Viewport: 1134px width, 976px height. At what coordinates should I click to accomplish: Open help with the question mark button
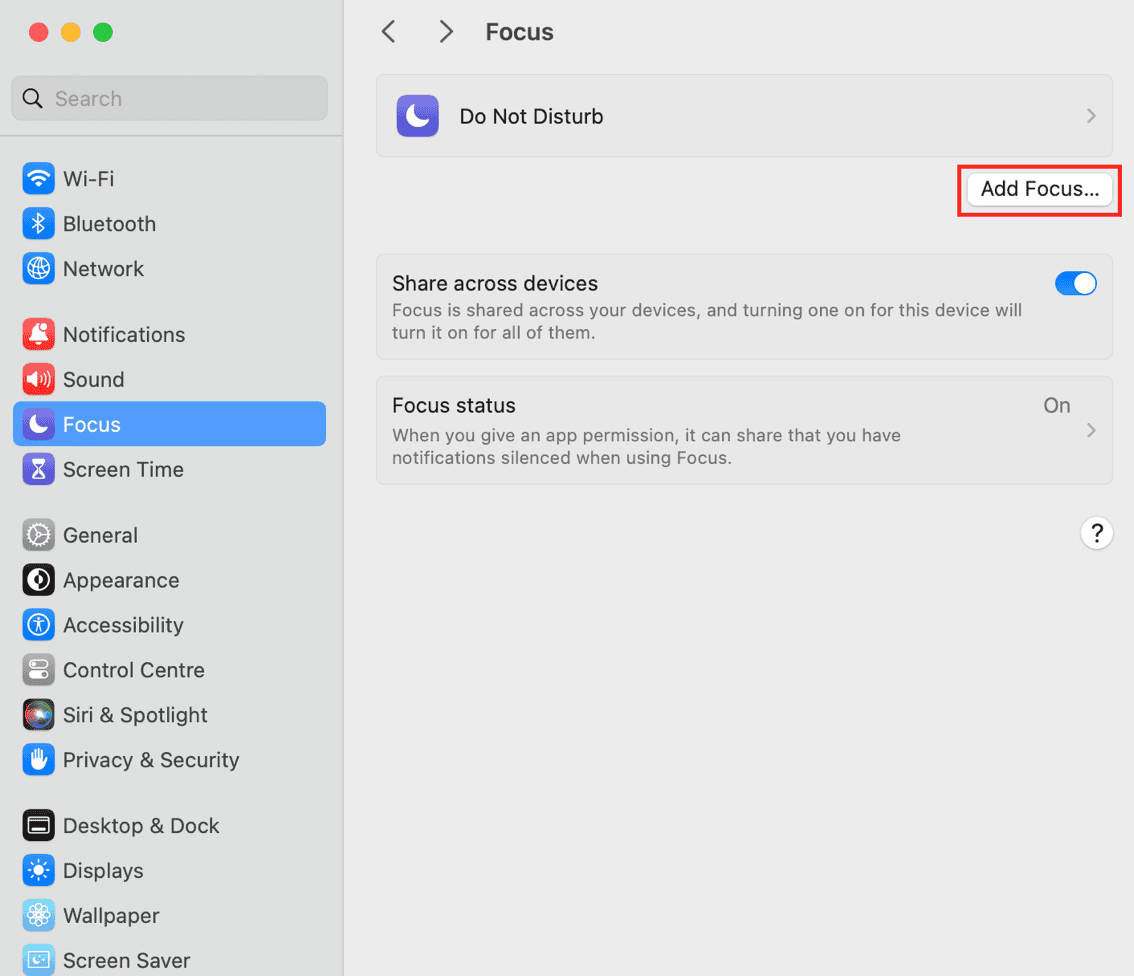[1096, 532]
